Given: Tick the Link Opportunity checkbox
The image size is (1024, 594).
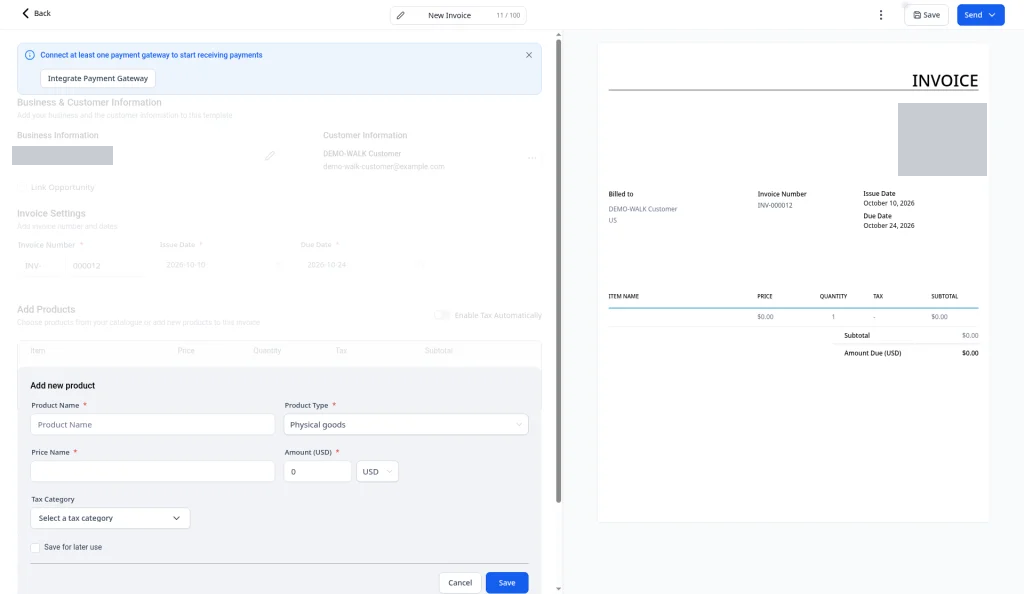Looking at the screenshot, I should tap(22, 187).
